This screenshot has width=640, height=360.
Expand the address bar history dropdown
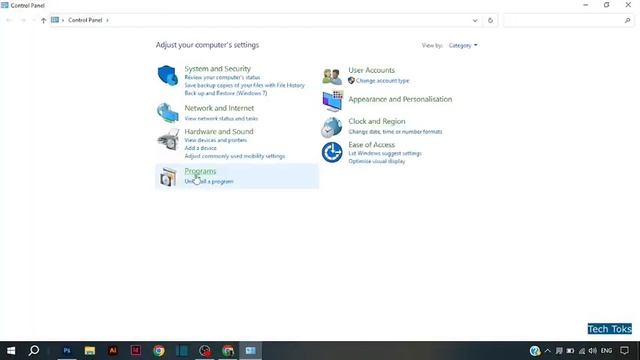coord(475,20)
